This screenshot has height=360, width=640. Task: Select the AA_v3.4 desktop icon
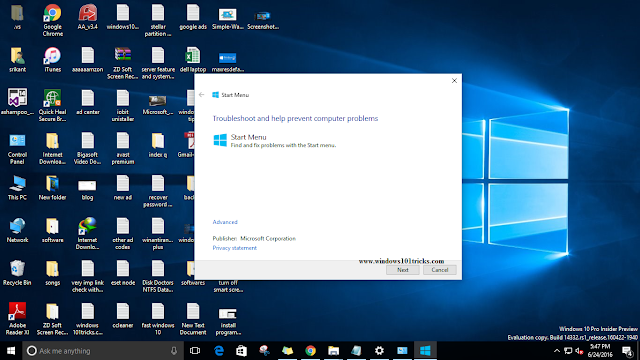click(x=88, y=17)
